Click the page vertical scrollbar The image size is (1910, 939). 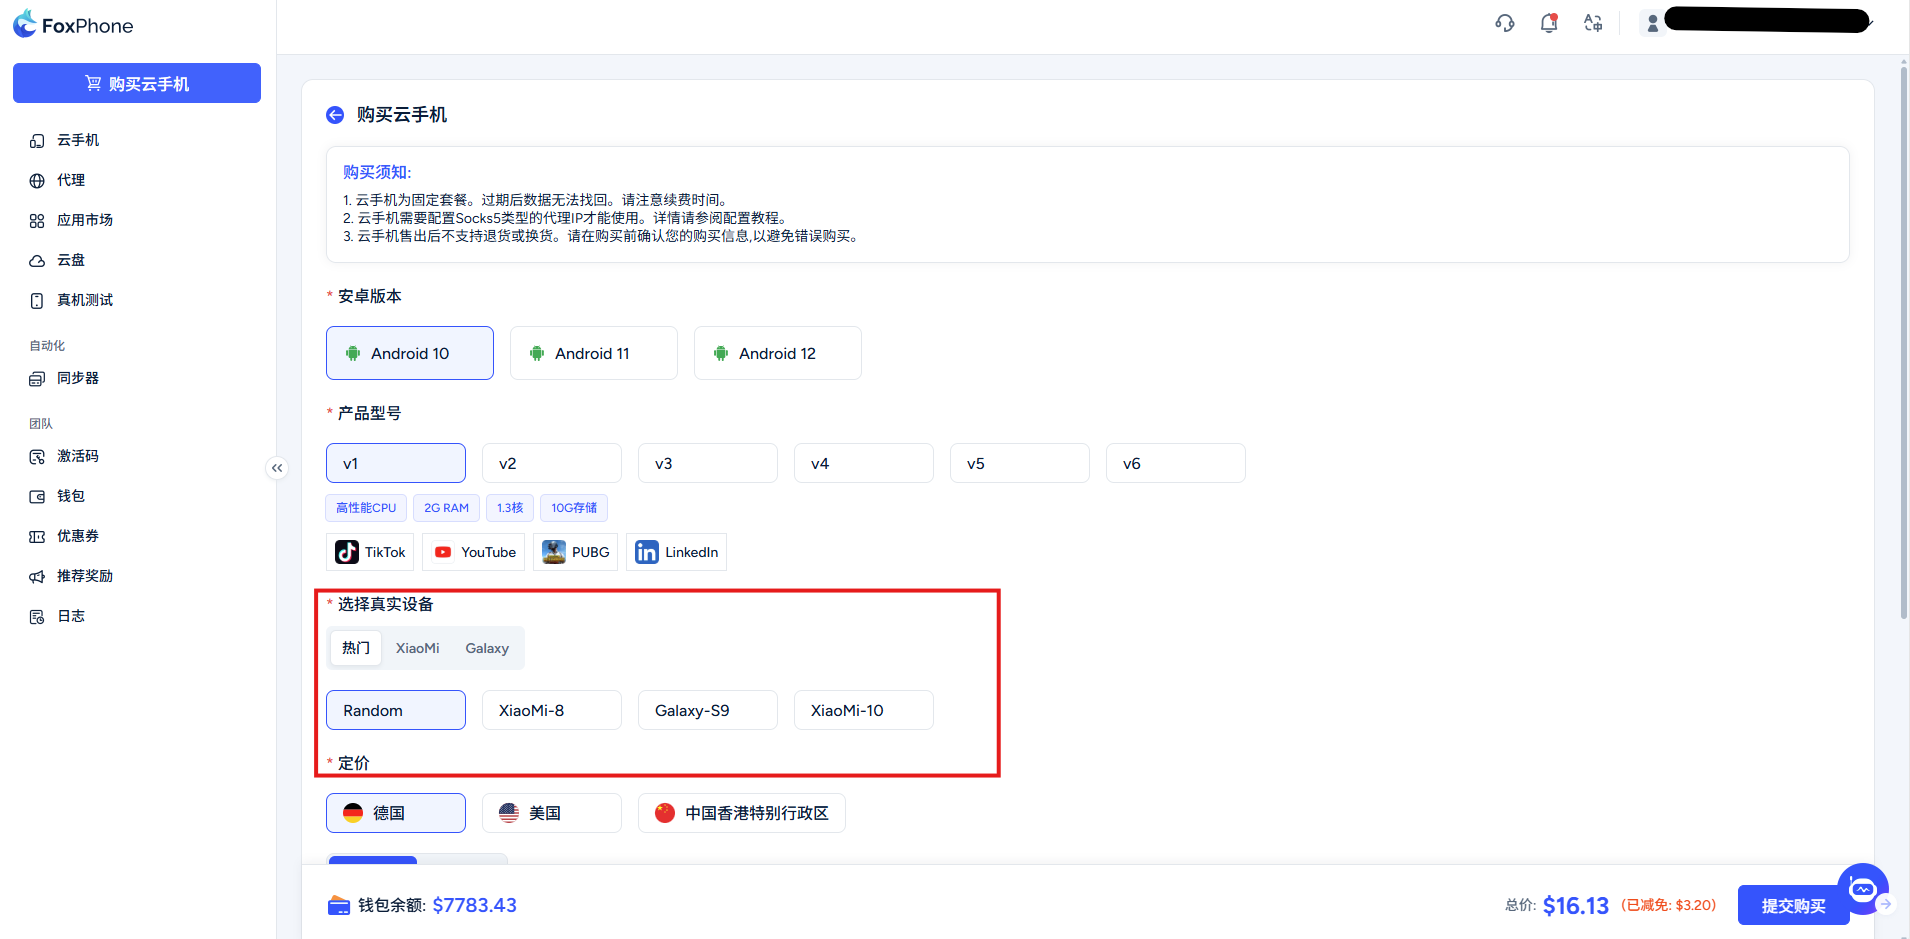(1903, 340)
